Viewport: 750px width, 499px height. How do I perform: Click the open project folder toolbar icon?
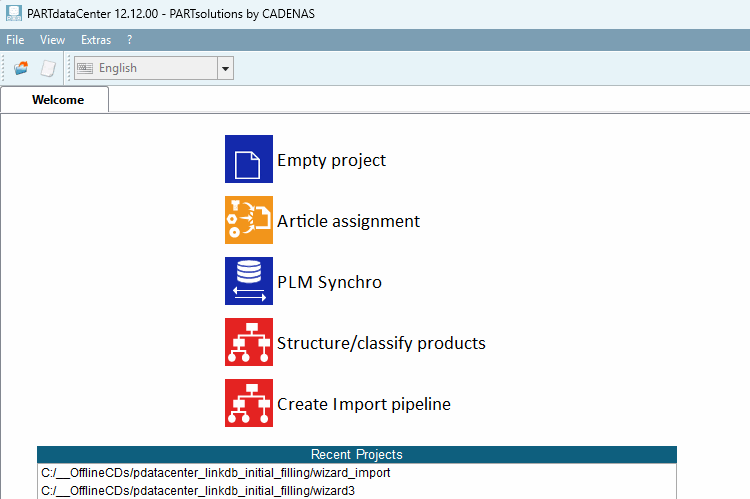(21, 68)
